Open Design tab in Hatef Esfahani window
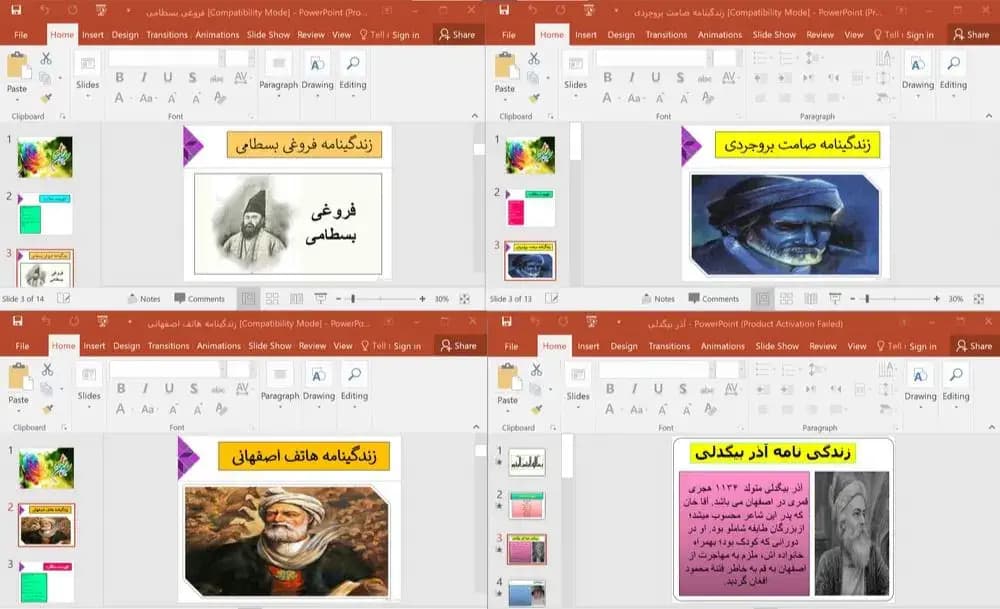Screen dimensions: 1000x609 (126, 346)
